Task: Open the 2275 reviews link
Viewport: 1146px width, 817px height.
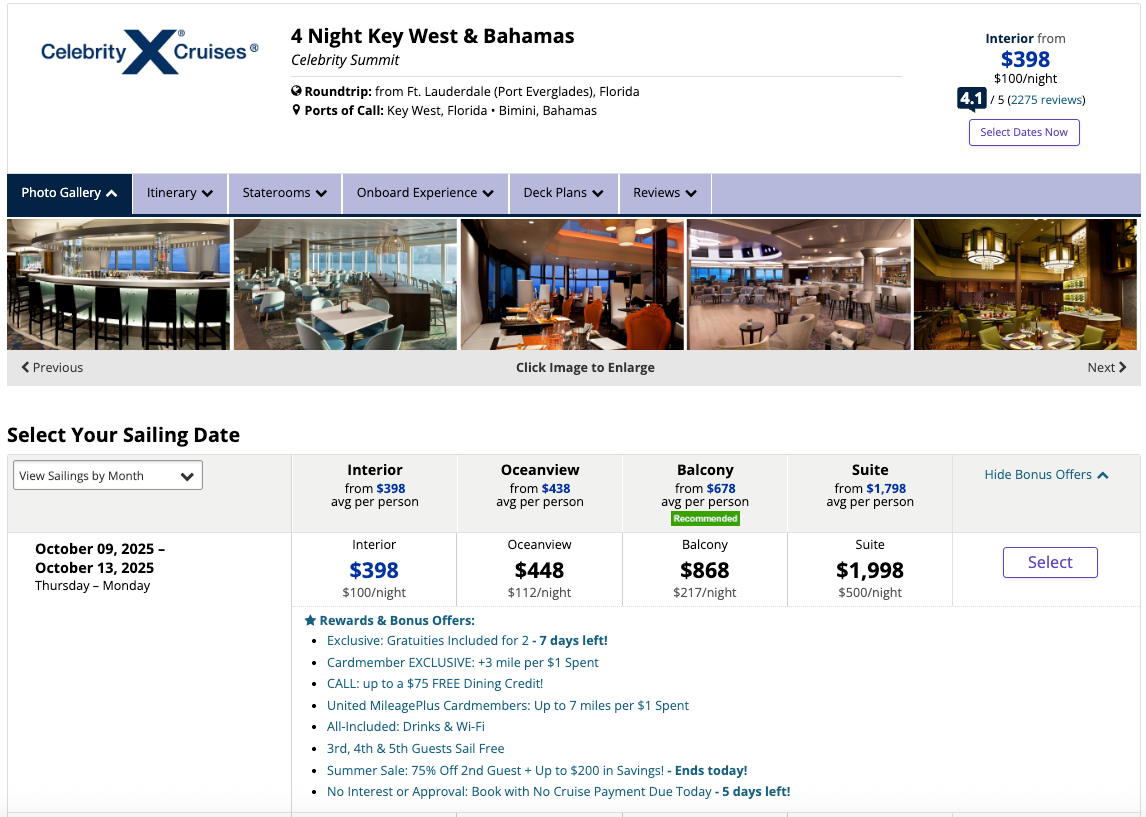Action: (1047, 100)
